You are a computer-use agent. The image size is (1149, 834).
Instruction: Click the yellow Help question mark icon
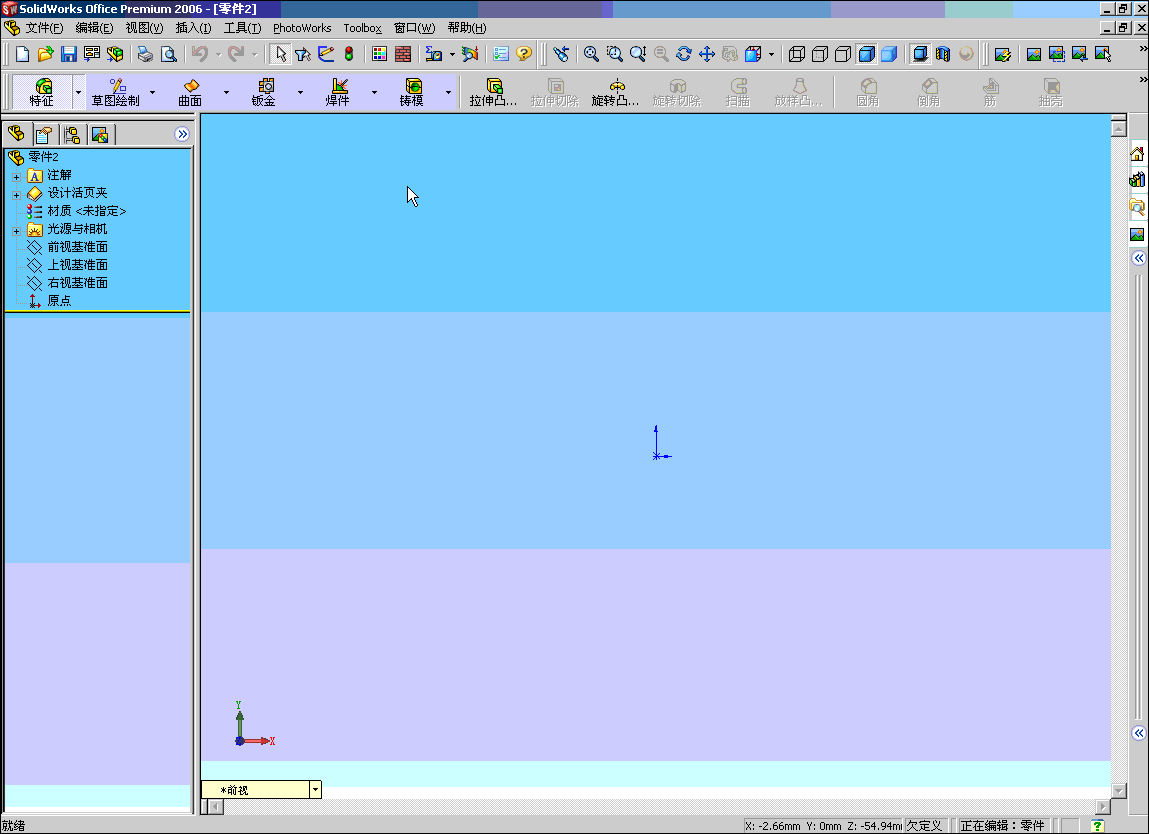tap(524, 54)
